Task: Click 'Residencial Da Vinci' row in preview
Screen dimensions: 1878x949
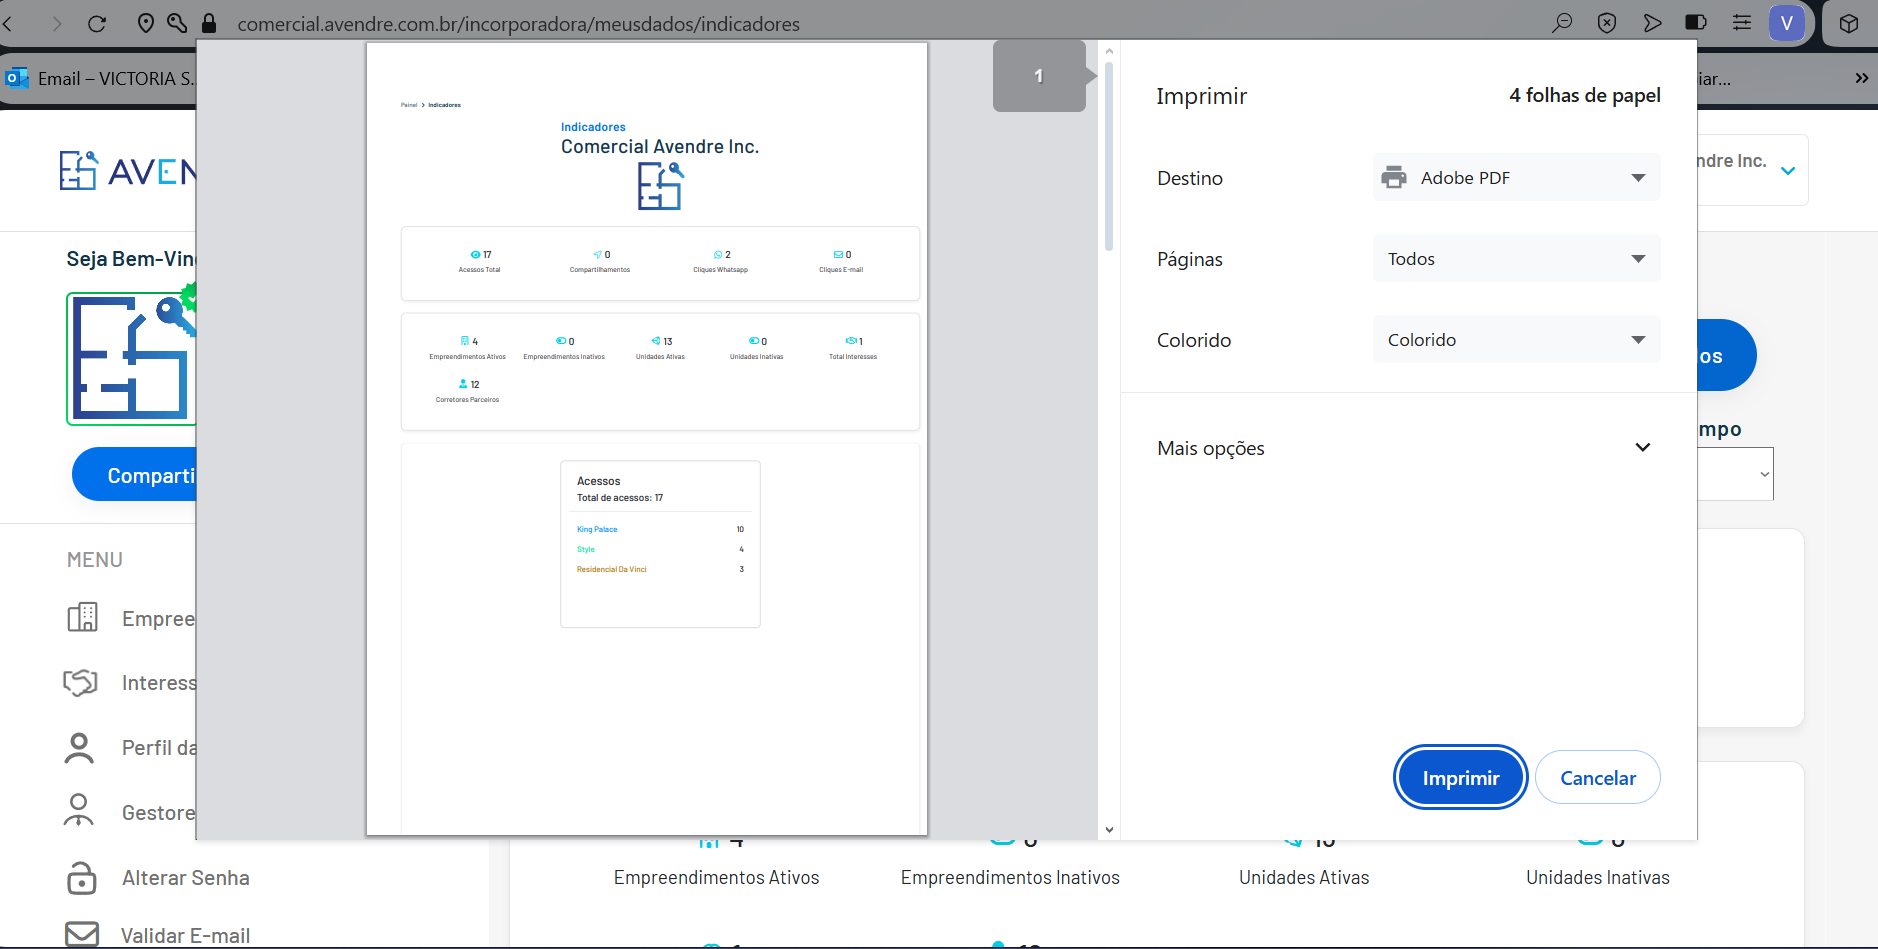Action: click(660, 569)
